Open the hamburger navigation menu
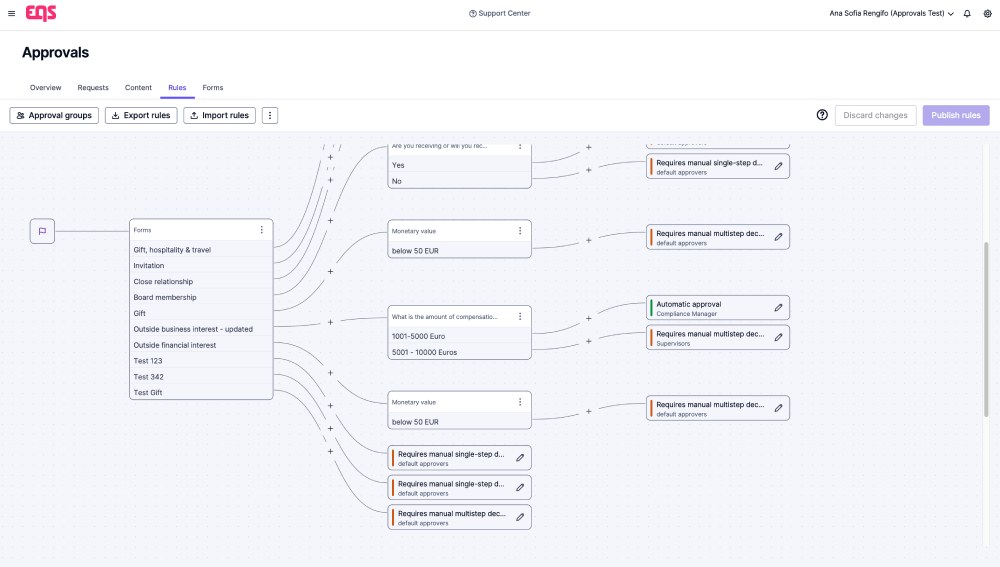 pos(11,14)
